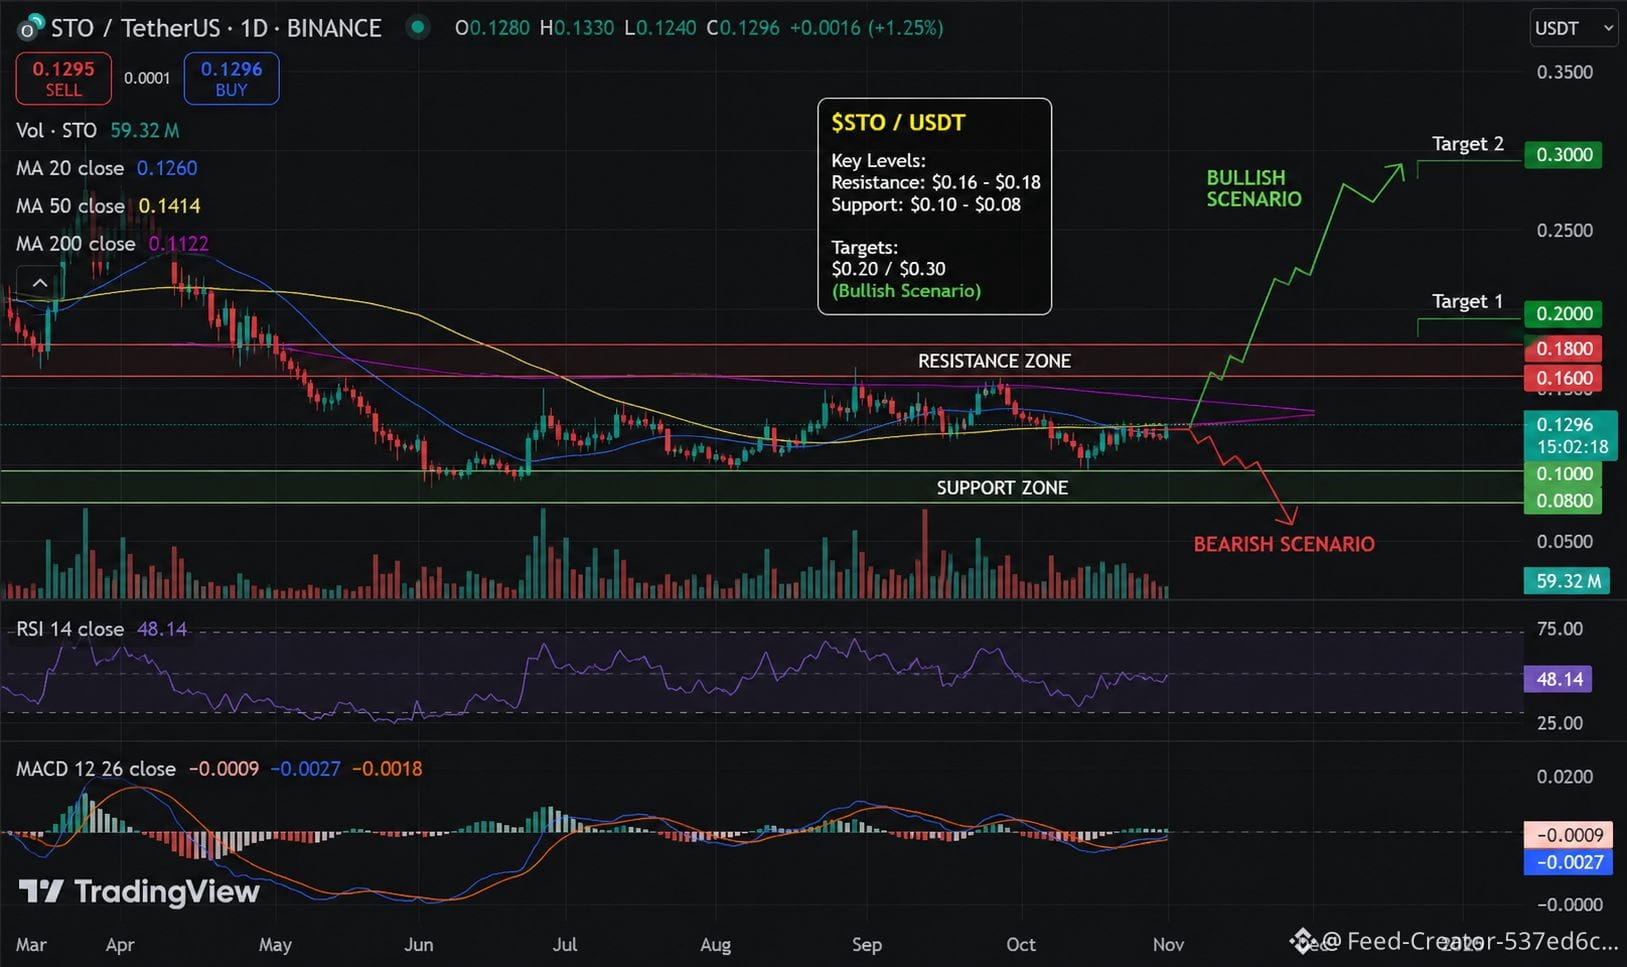The width and height of the screenshot is (1627, 967).
Task: Click the Target 1 label
Action: [1468, 301]
